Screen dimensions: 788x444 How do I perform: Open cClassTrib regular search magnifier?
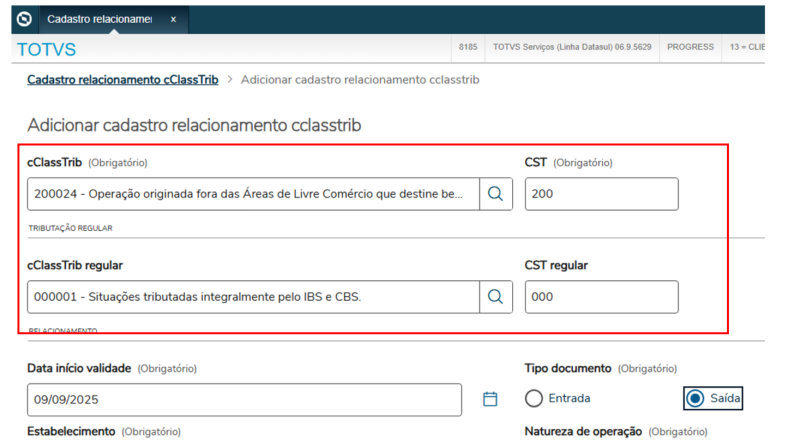pos(495,297)
